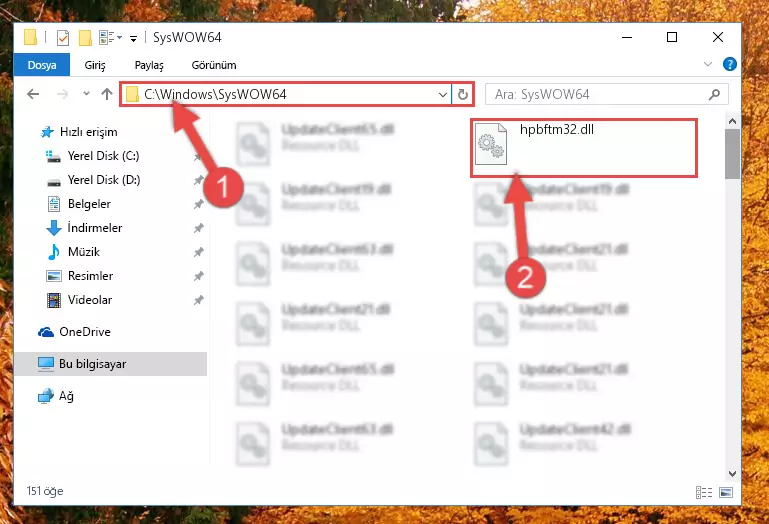Click the address bar showing C:\Windows\SysWOW64
This screenshot has width=769, height=524.
point(285,94)
